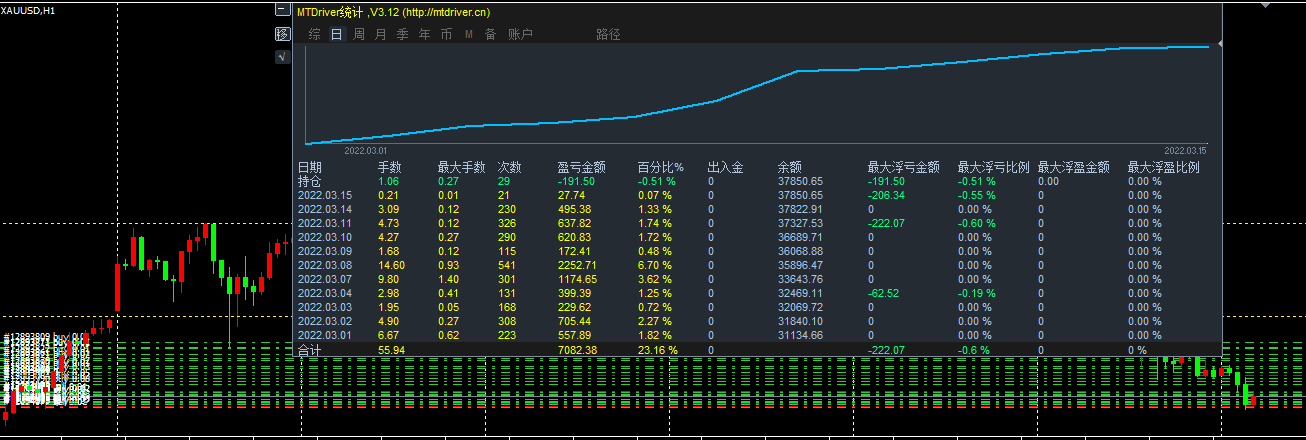Open the 账户 account tab
The height and width of the screenshot is (440, 1306).
(x=520, y=34)
